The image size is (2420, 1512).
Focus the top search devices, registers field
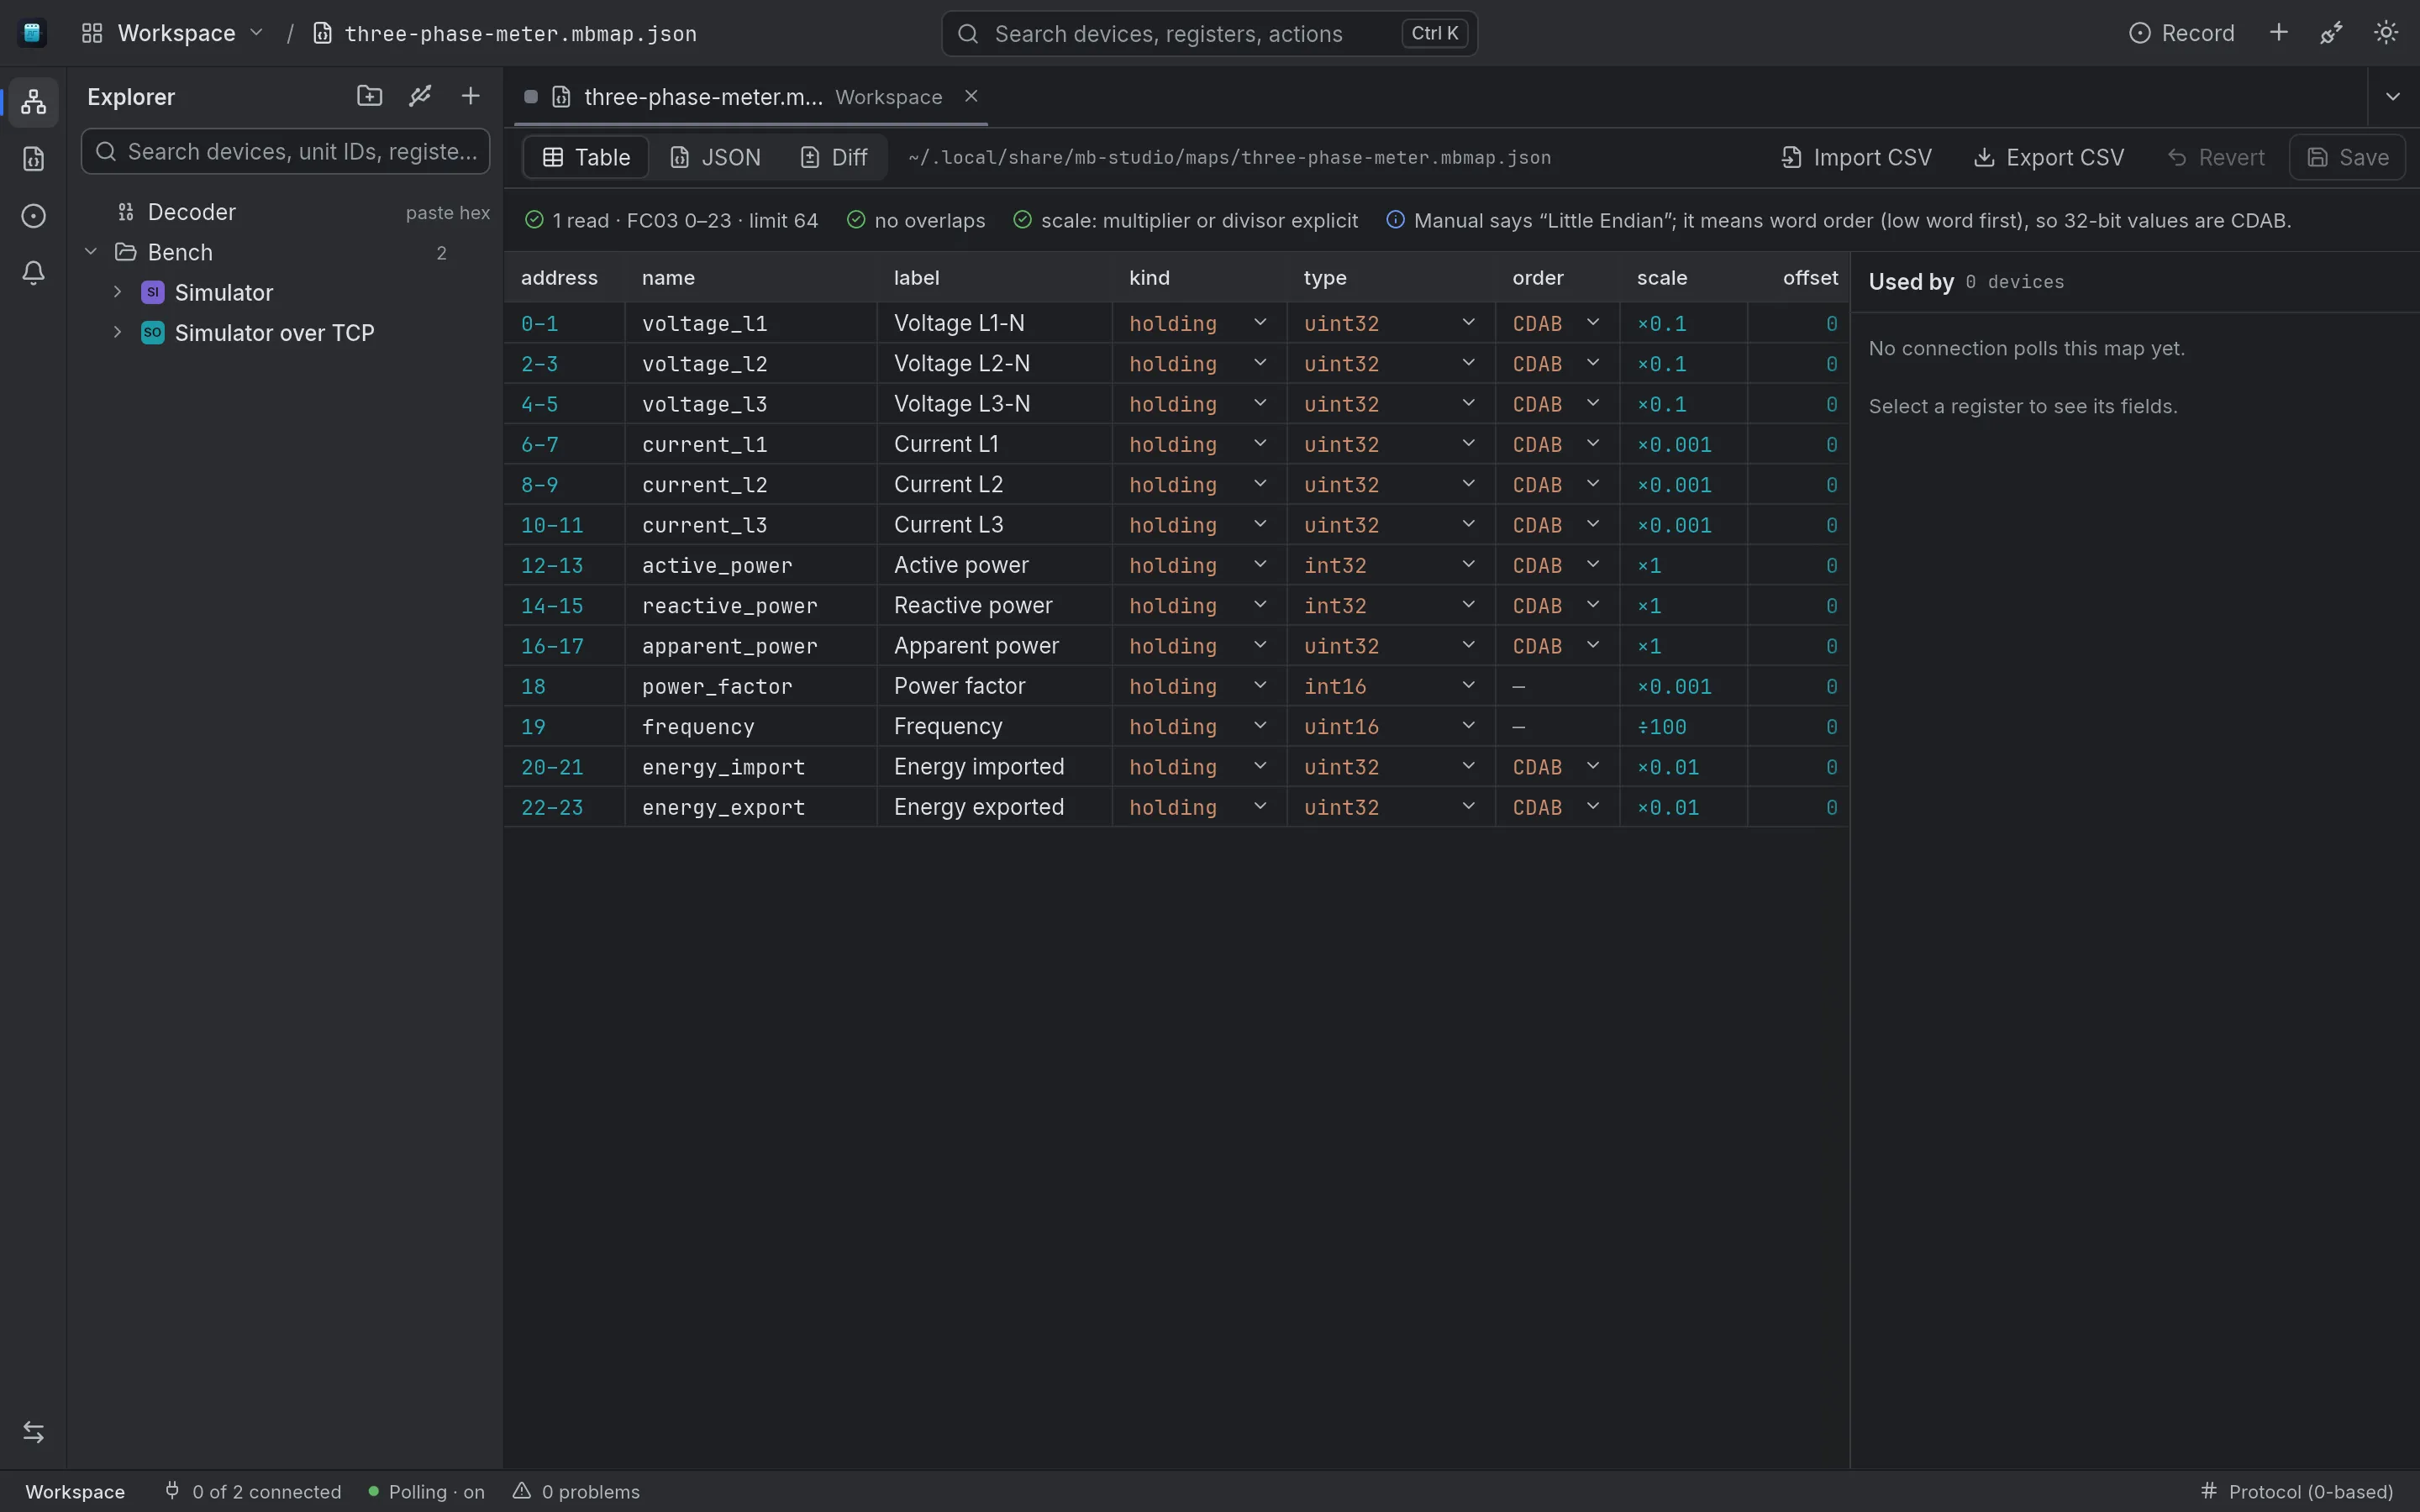(x=1209, y=33)
